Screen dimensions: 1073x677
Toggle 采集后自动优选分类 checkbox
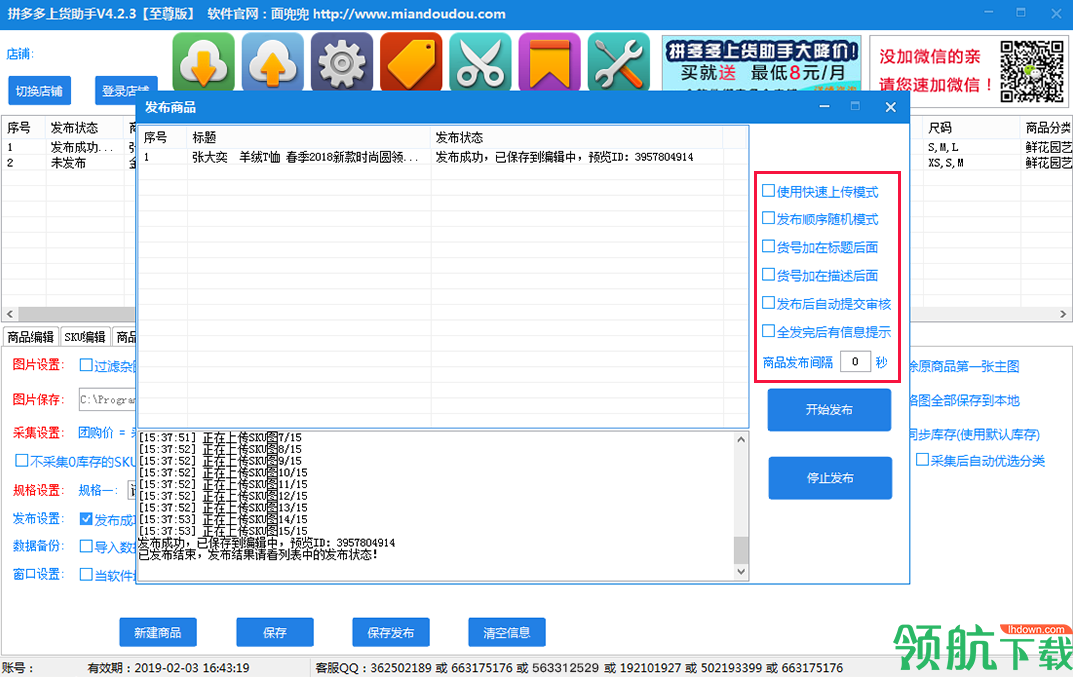[x=922, y=460]
